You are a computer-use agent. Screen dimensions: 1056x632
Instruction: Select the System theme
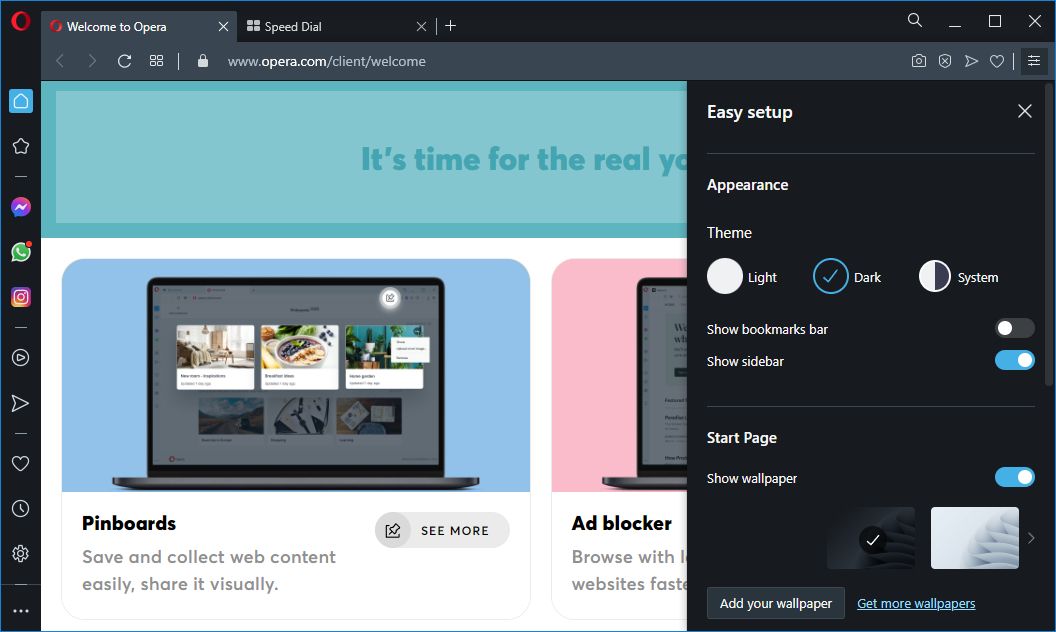[x=958, y=277]
